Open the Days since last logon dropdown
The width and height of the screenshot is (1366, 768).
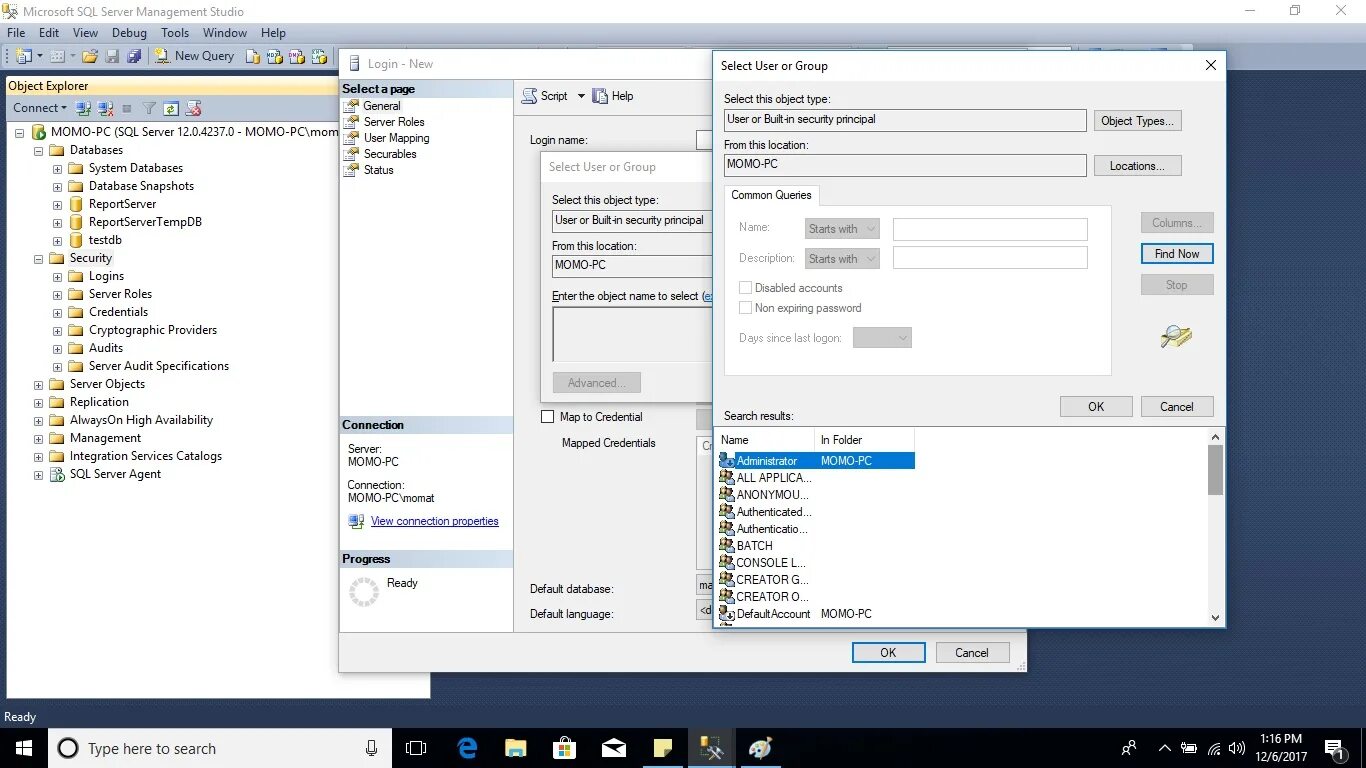[x=882, y=338]
